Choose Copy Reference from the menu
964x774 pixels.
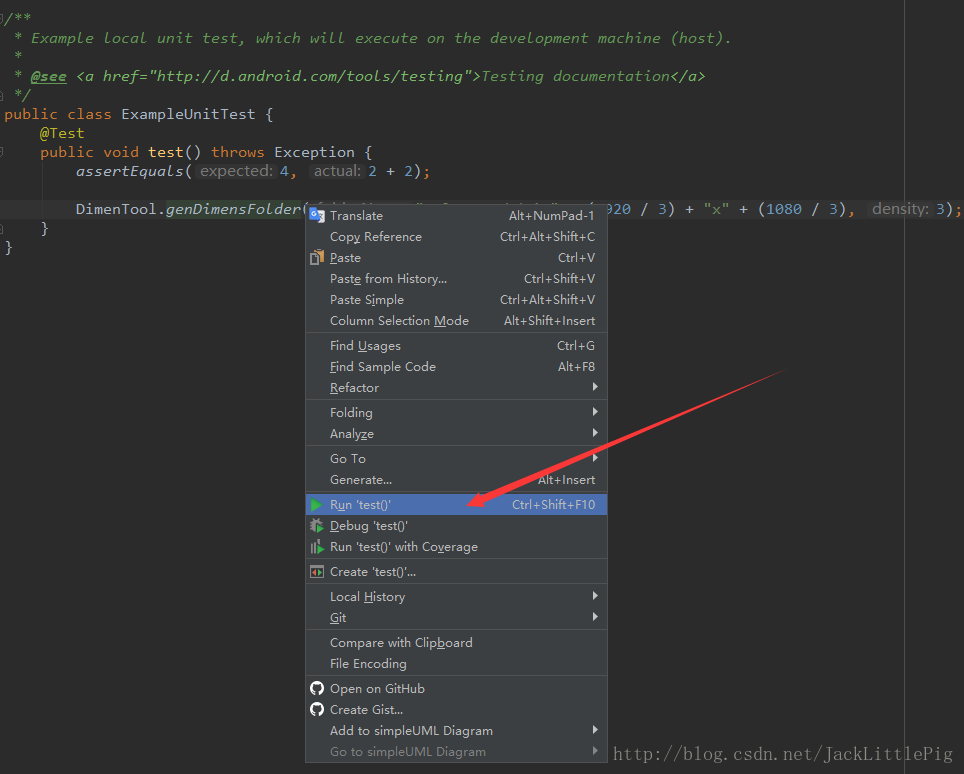456,237
